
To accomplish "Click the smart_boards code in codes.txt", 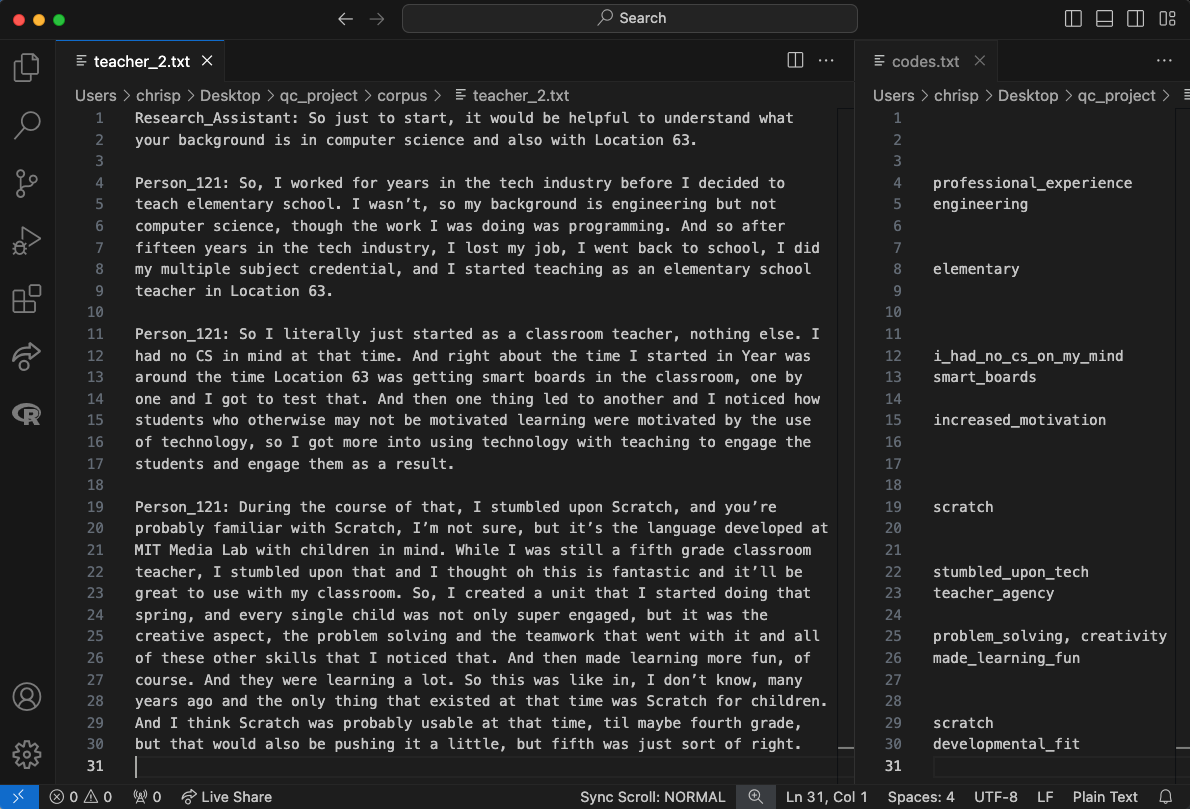I will tap(984, 377).
